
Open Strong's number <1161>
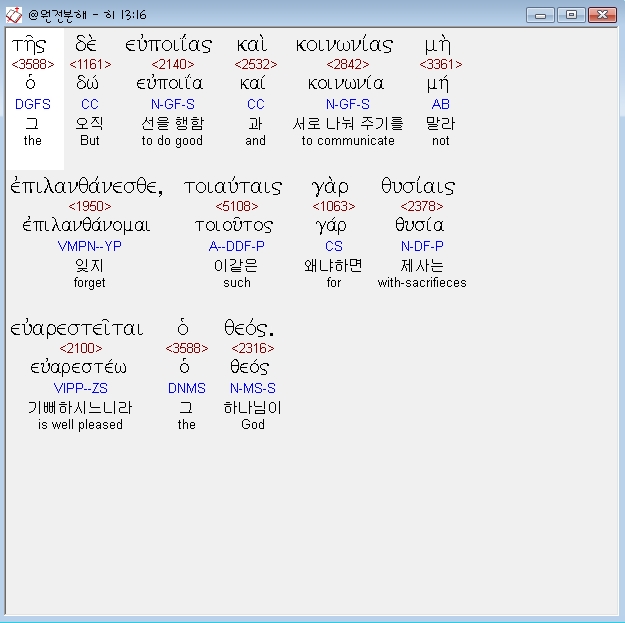[x=90, y=64]
